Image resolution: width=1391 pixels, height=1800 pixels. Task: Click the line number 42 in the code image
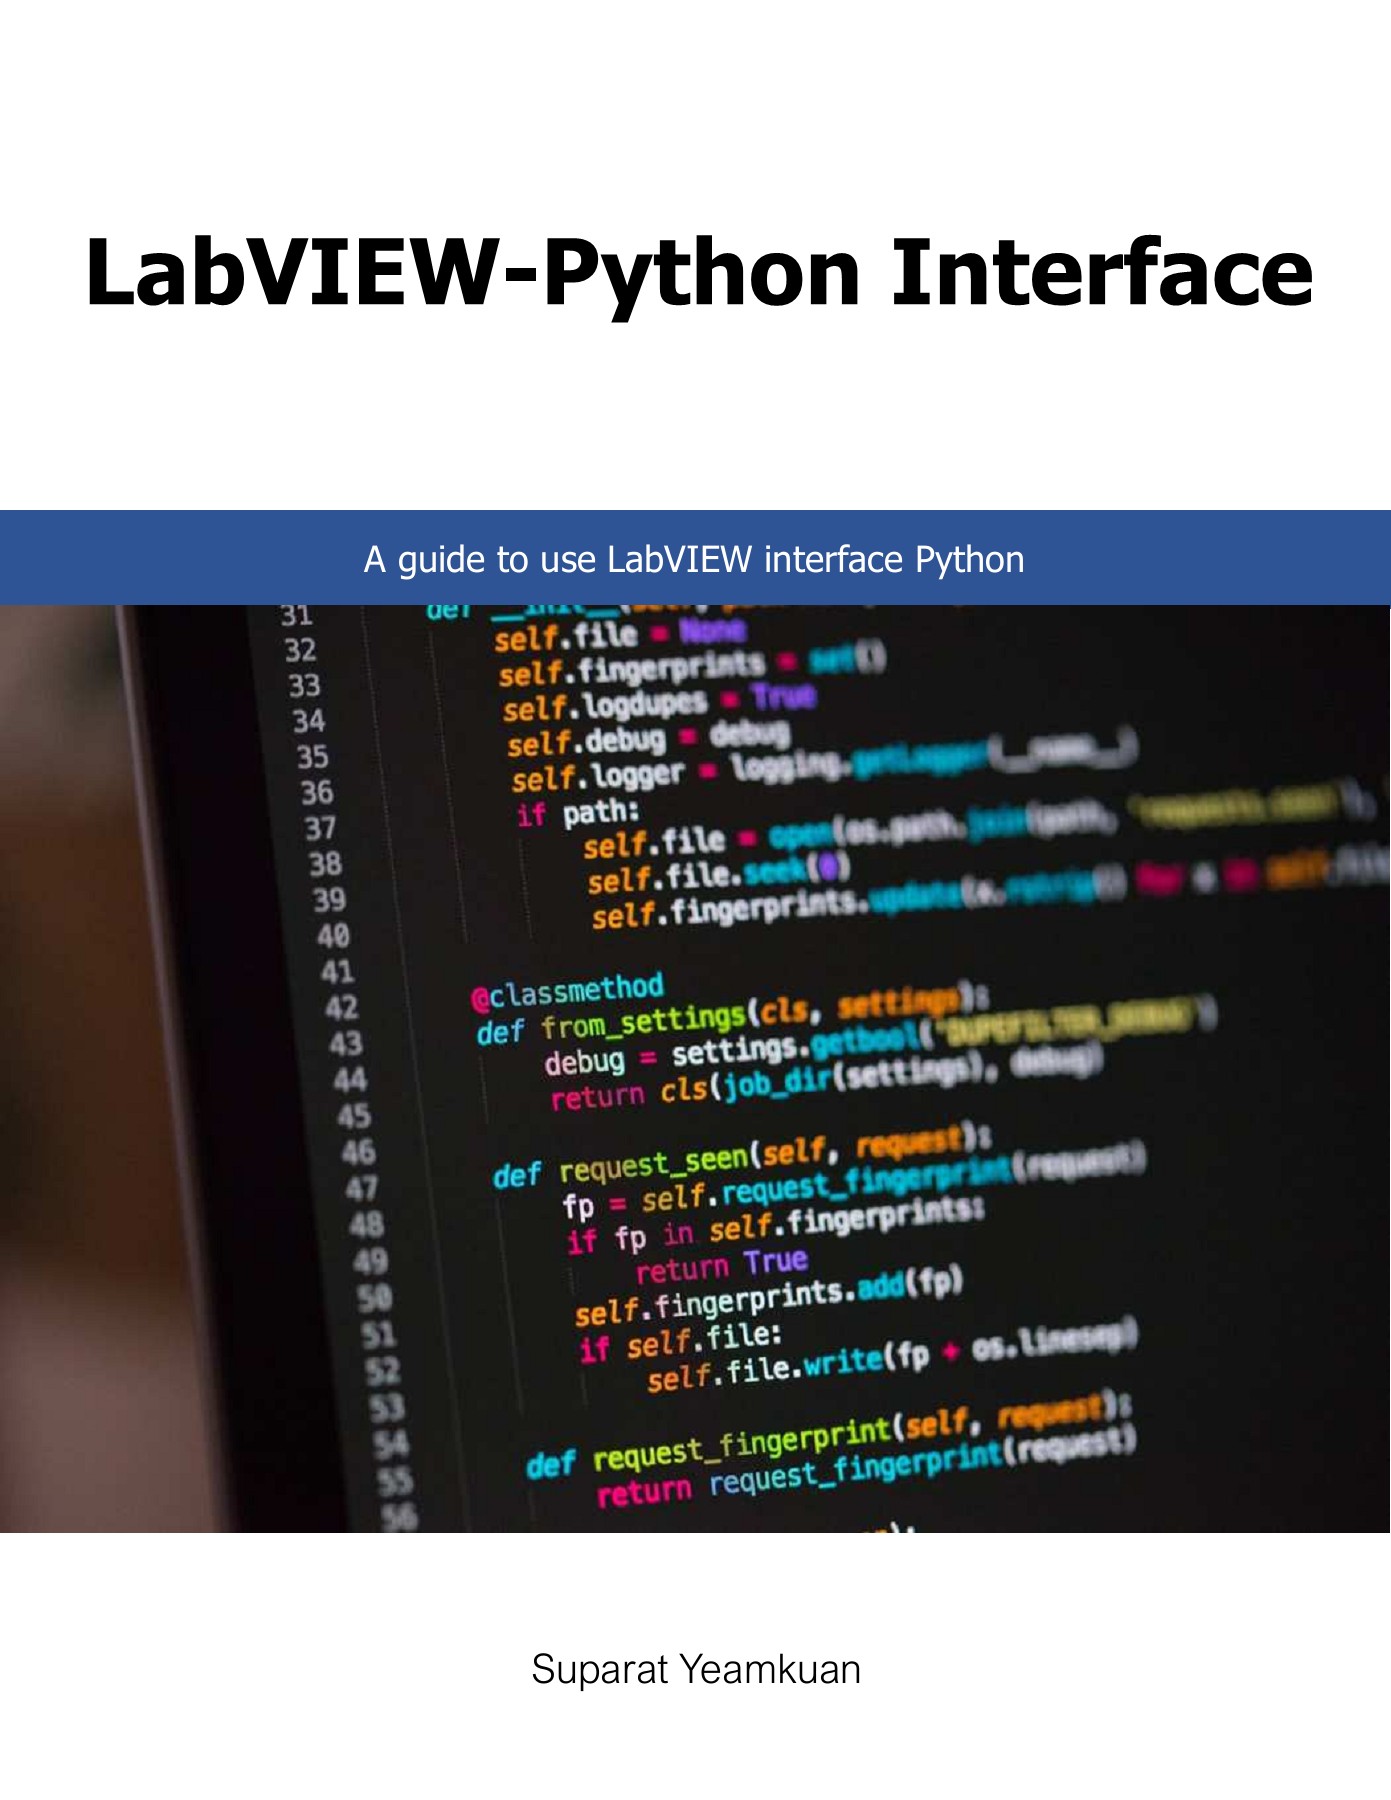[x=341, y=1008]
